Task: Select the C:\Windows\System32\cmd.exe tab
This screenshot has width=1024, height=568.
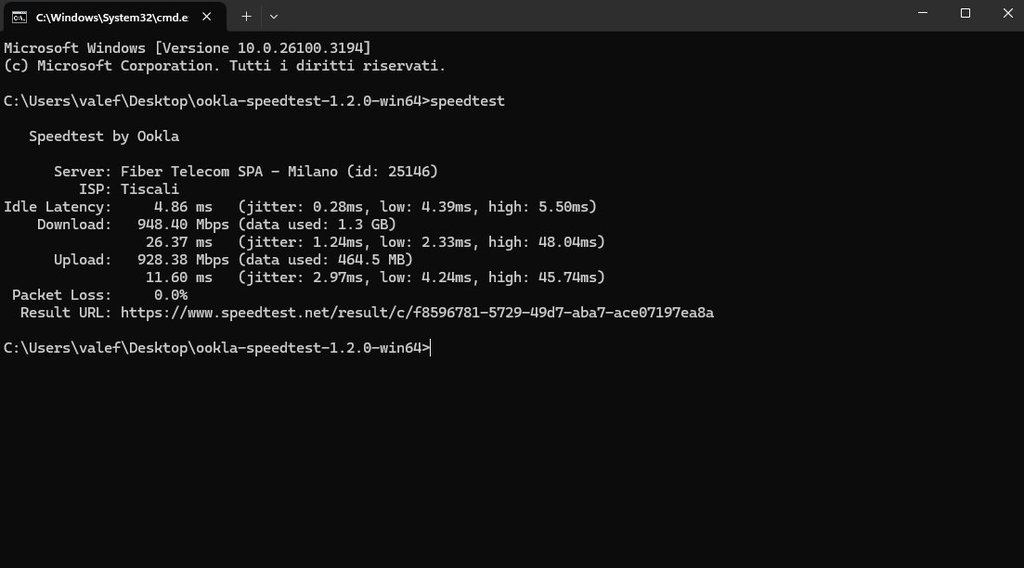Action: 110,17
